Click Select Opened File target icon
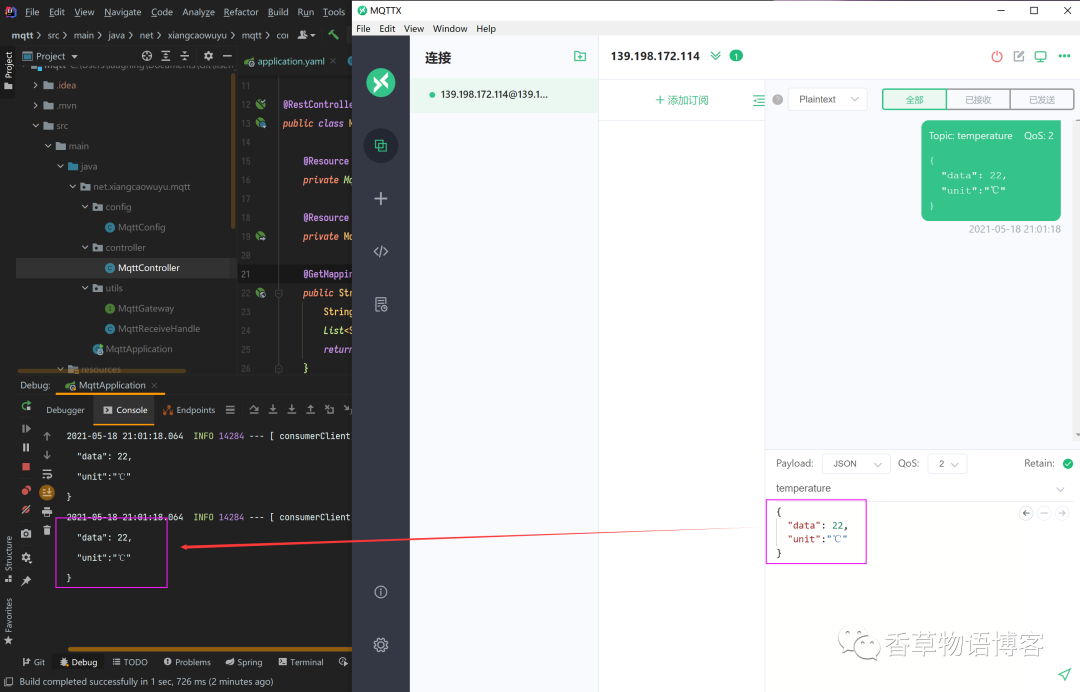This screenshot has height=692, width=1080. pyautogui.click(x=147, y=56)
